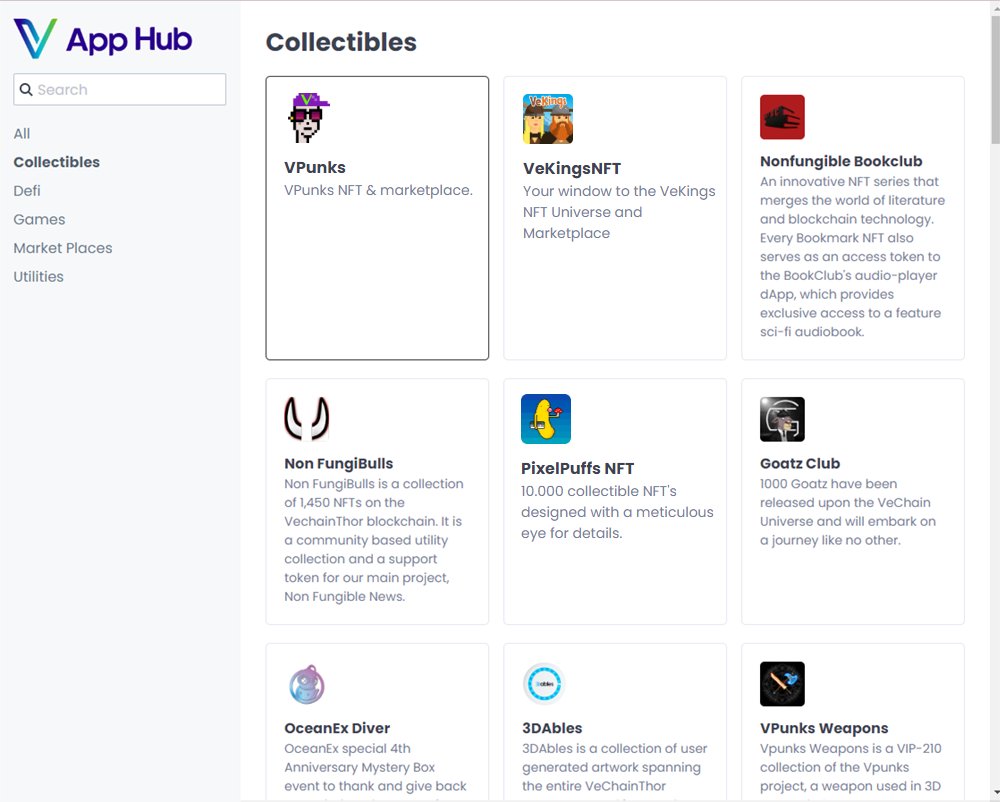Viewport: 1000px width, 802px height.
Task: Open the Goatz Club title link
Action: pyautogui.click(x=800, y=463)
